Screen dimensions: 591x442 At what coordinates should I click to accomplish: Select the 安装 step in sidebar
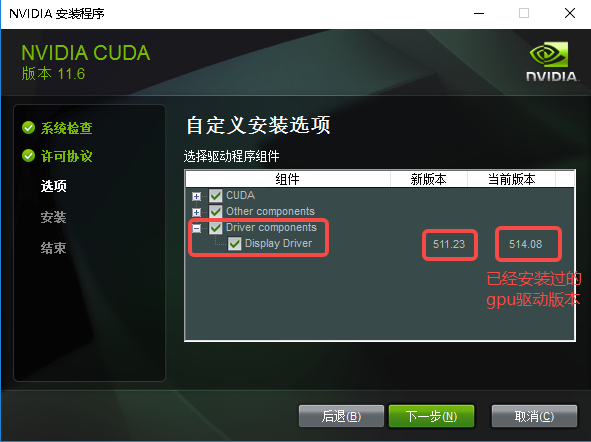pos(54,217)
